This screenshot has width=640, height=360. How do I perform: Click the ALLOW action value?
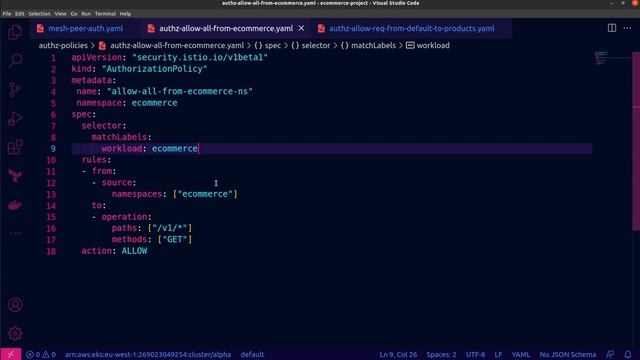(x=134, y=251)
